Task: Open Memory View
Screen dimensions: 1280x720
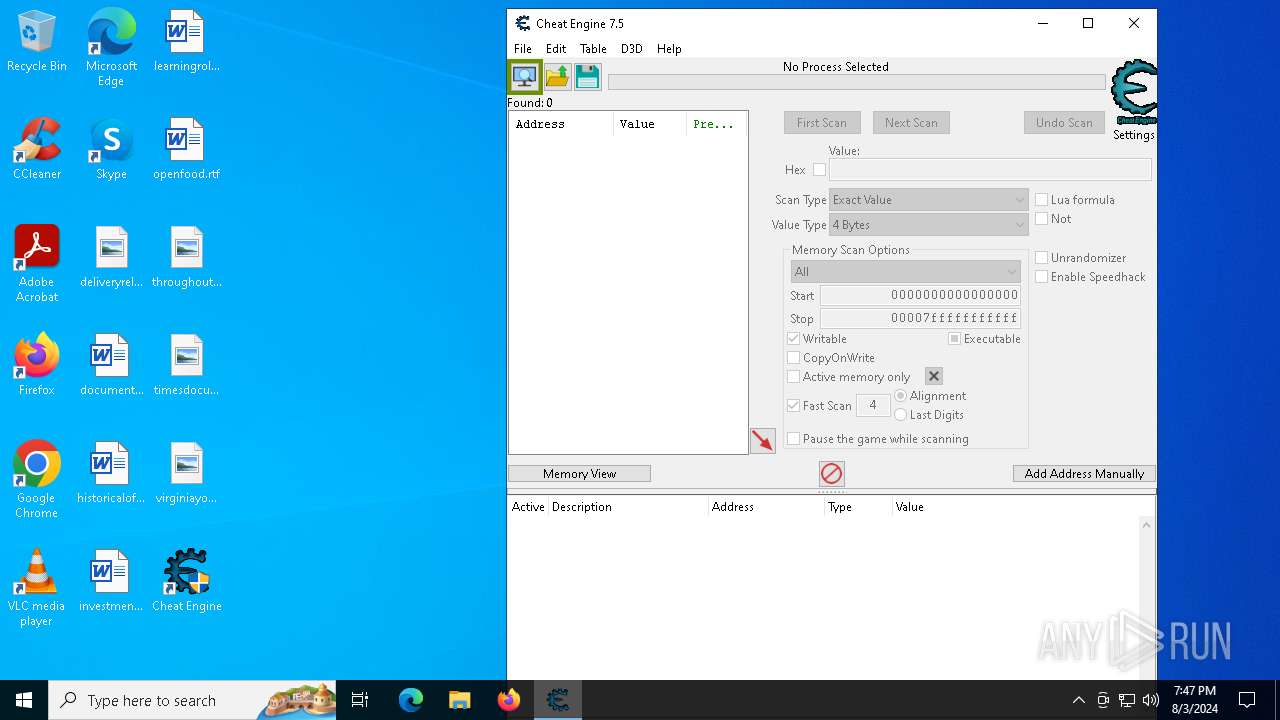Action: [579, 474]
